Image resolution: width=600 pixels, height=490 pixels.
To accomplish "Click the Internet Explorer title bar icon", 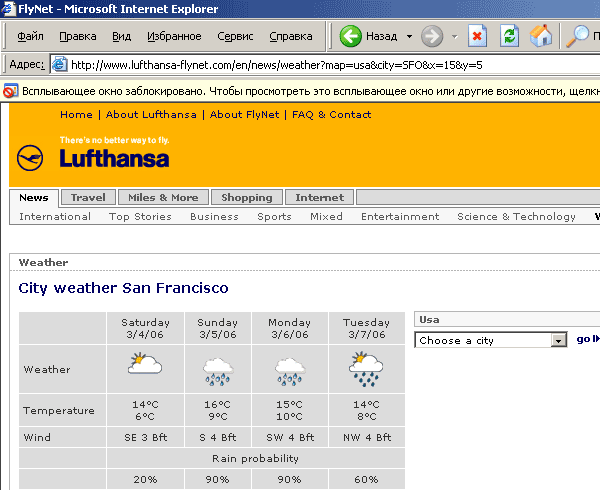I will (8, 8).
